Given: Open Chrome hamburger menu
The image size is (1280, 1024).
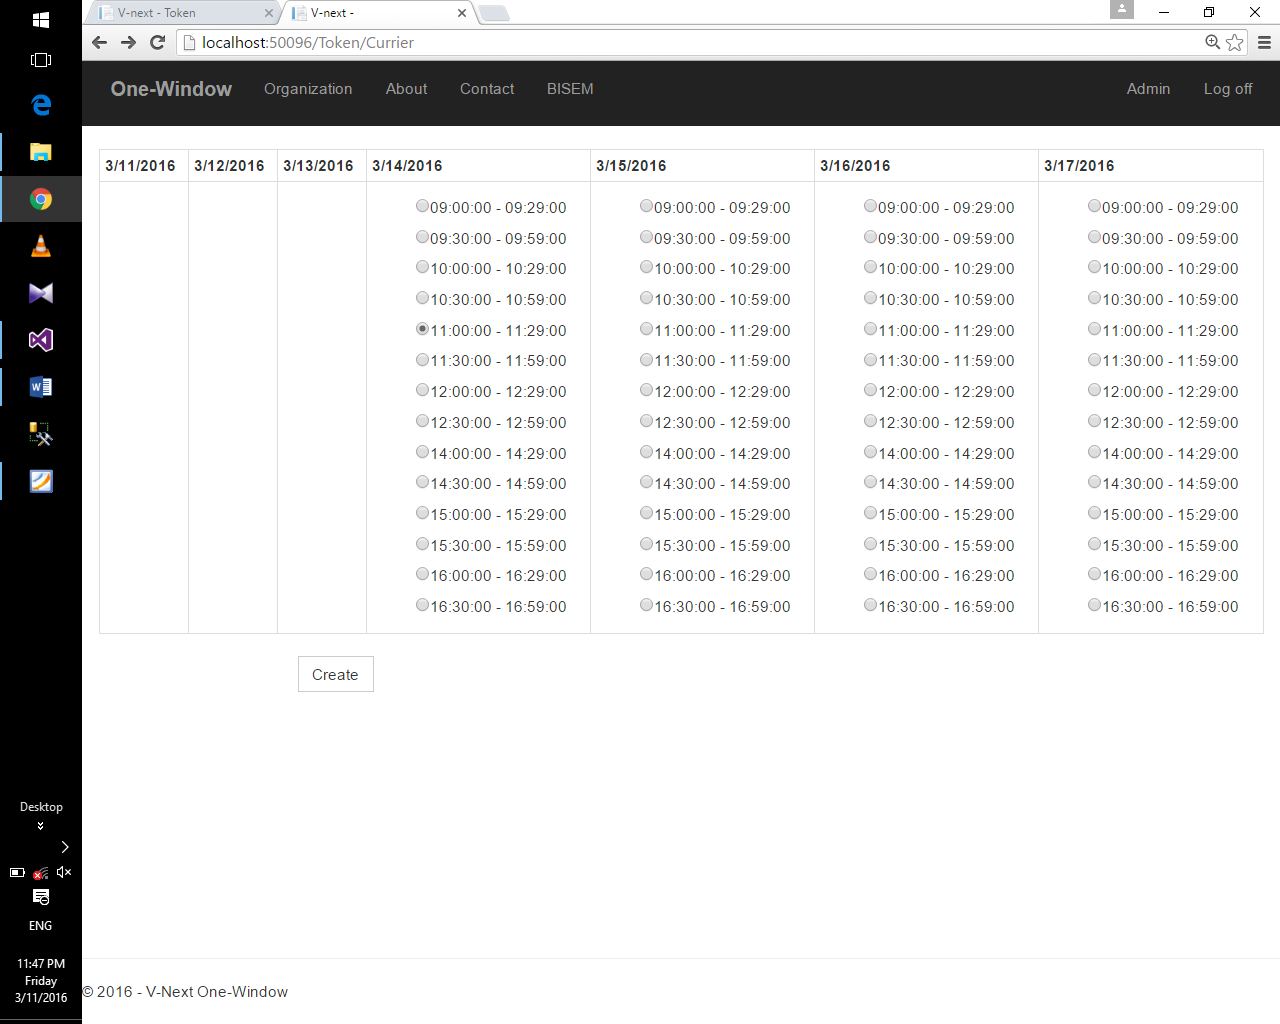Looking at the screenshot, I should tap(1264, 42).
